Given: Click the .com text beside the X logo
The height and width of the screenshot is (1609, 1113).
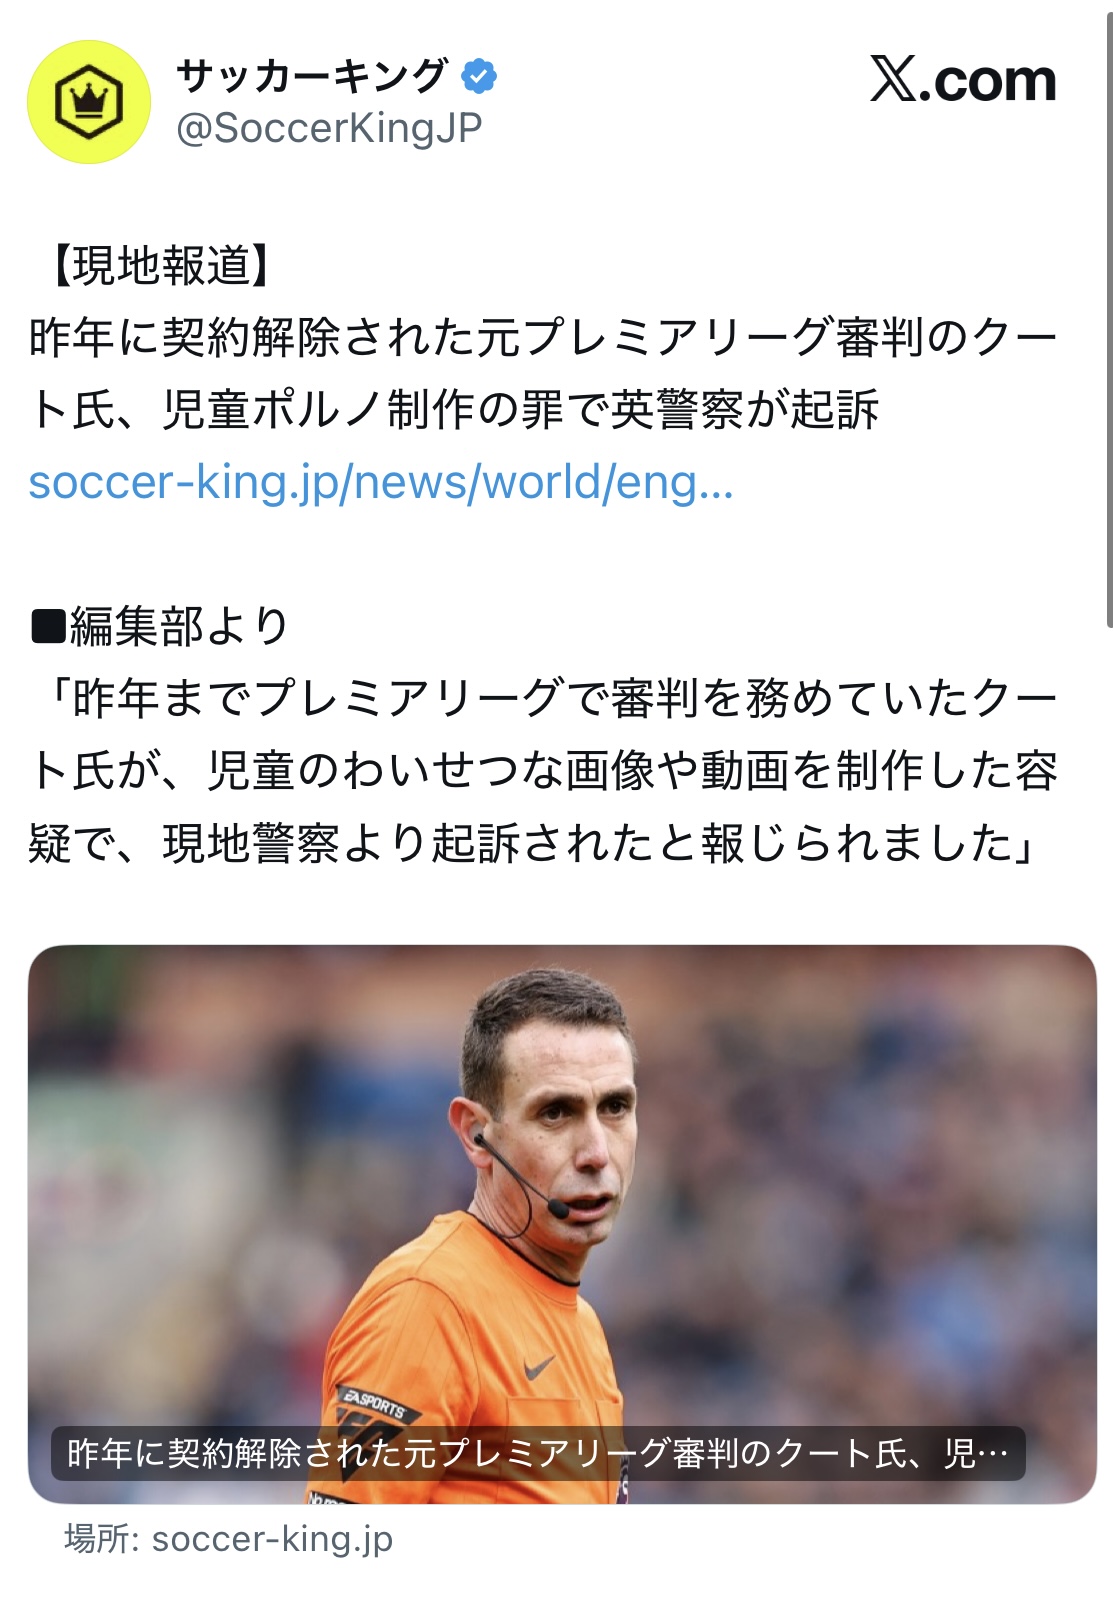Looking at the screenshot, I should pos(987,81).
